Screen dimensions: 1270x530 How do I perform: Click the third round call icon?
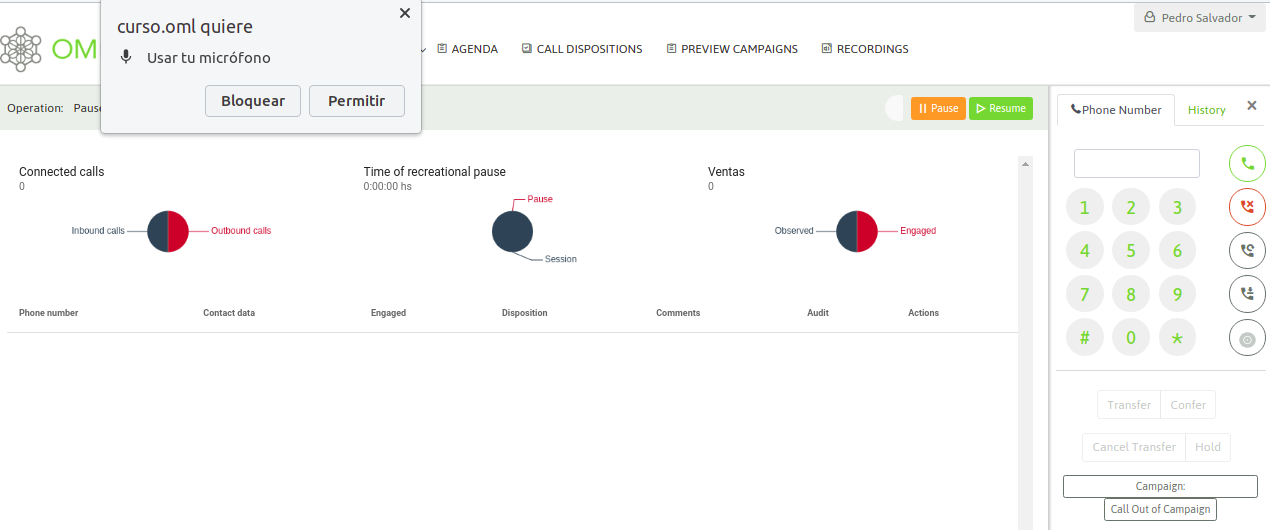[1247, 251]
